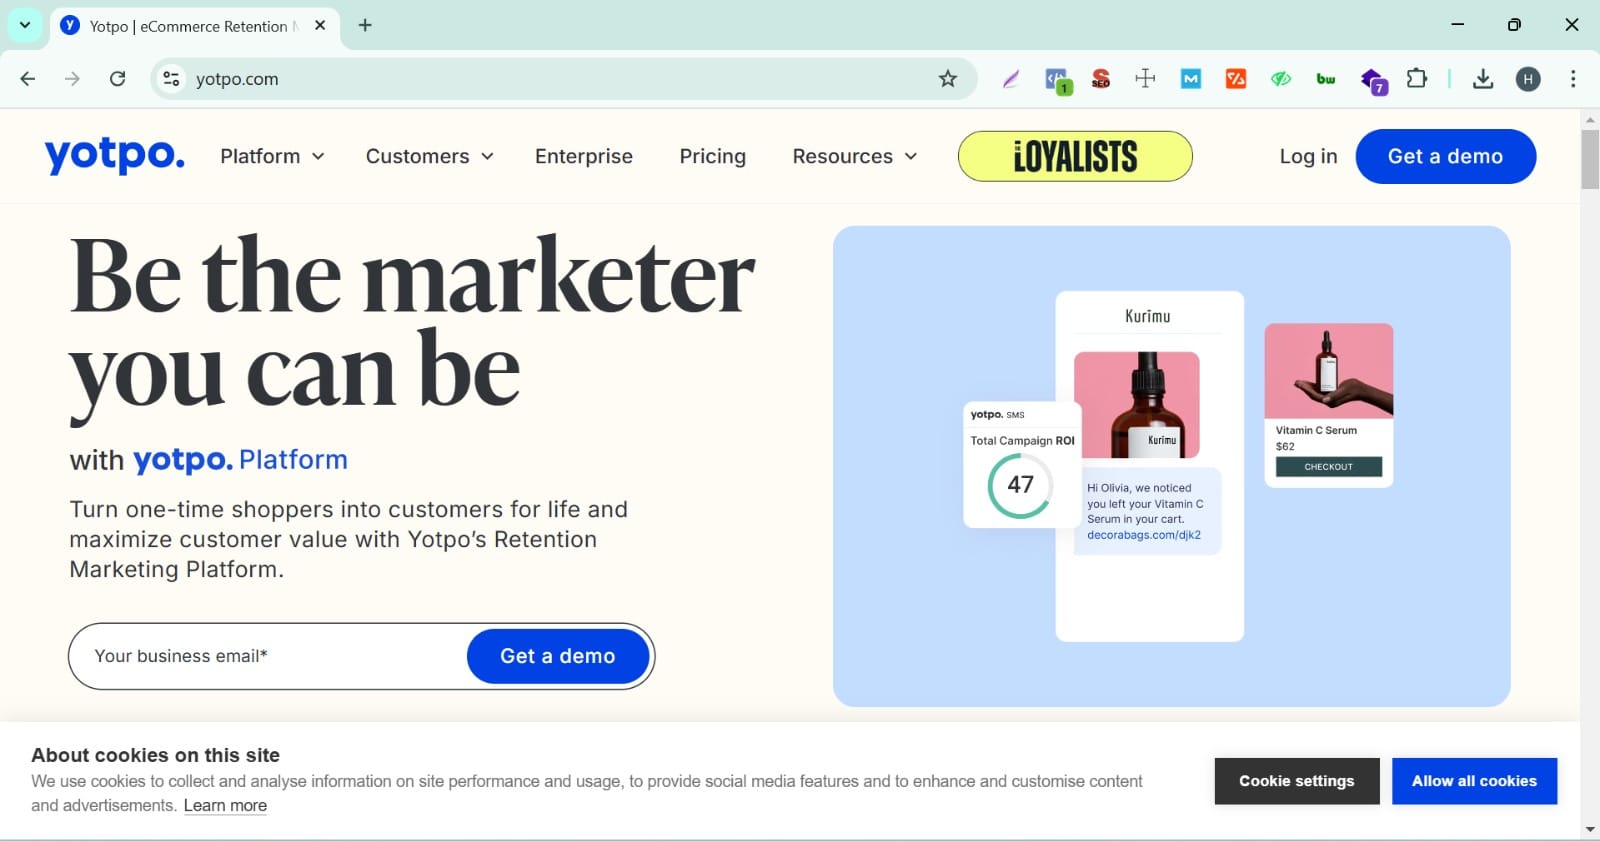Open the code extension with badge 1
The image size is (1600, 842).
(x=1057, y=80)
